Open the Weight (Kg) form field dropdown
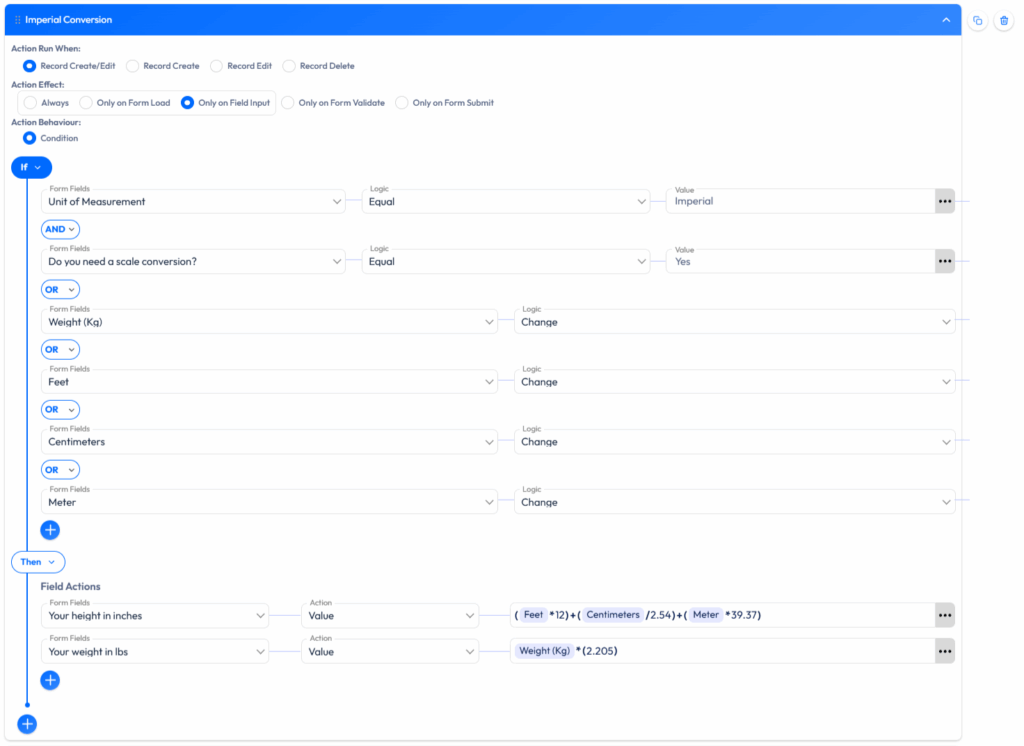 pyautogui.click(x=270, y=322)
